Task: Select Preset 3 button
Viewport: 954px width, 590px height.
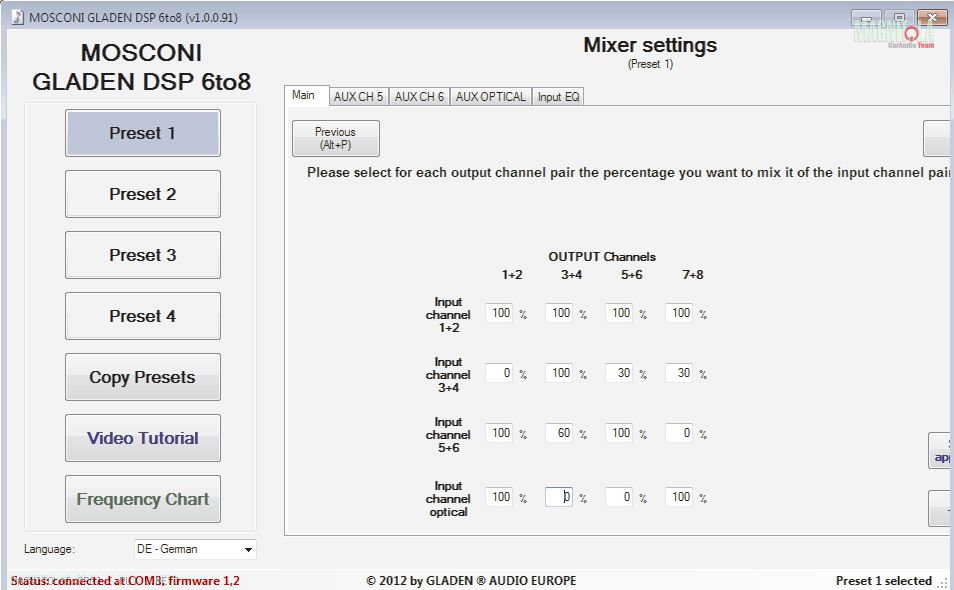Action: (142, 255)
